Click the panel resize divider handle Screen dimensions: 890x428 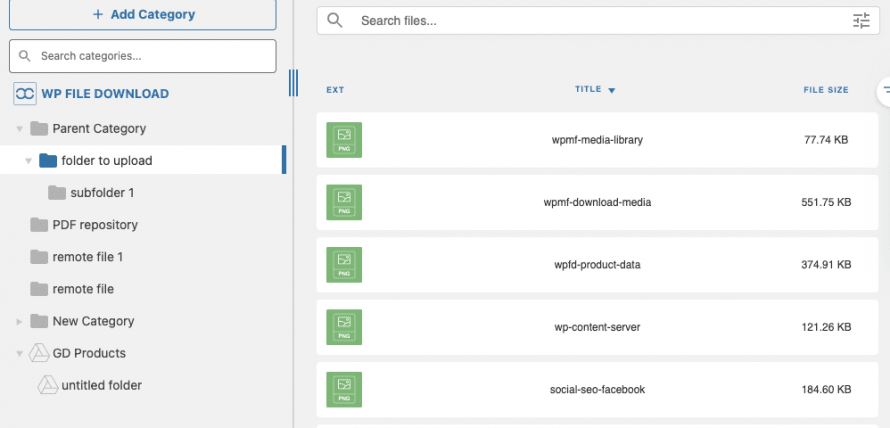point(293,83)
